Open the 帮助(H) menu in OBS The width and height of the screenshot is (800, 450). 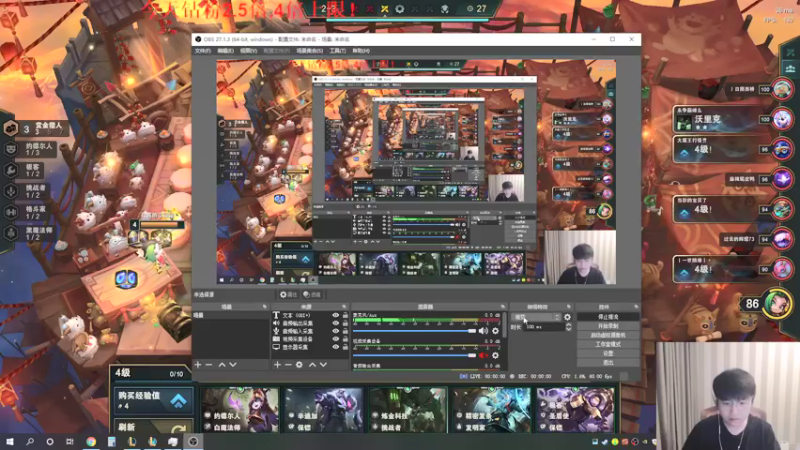click(361, 51)
